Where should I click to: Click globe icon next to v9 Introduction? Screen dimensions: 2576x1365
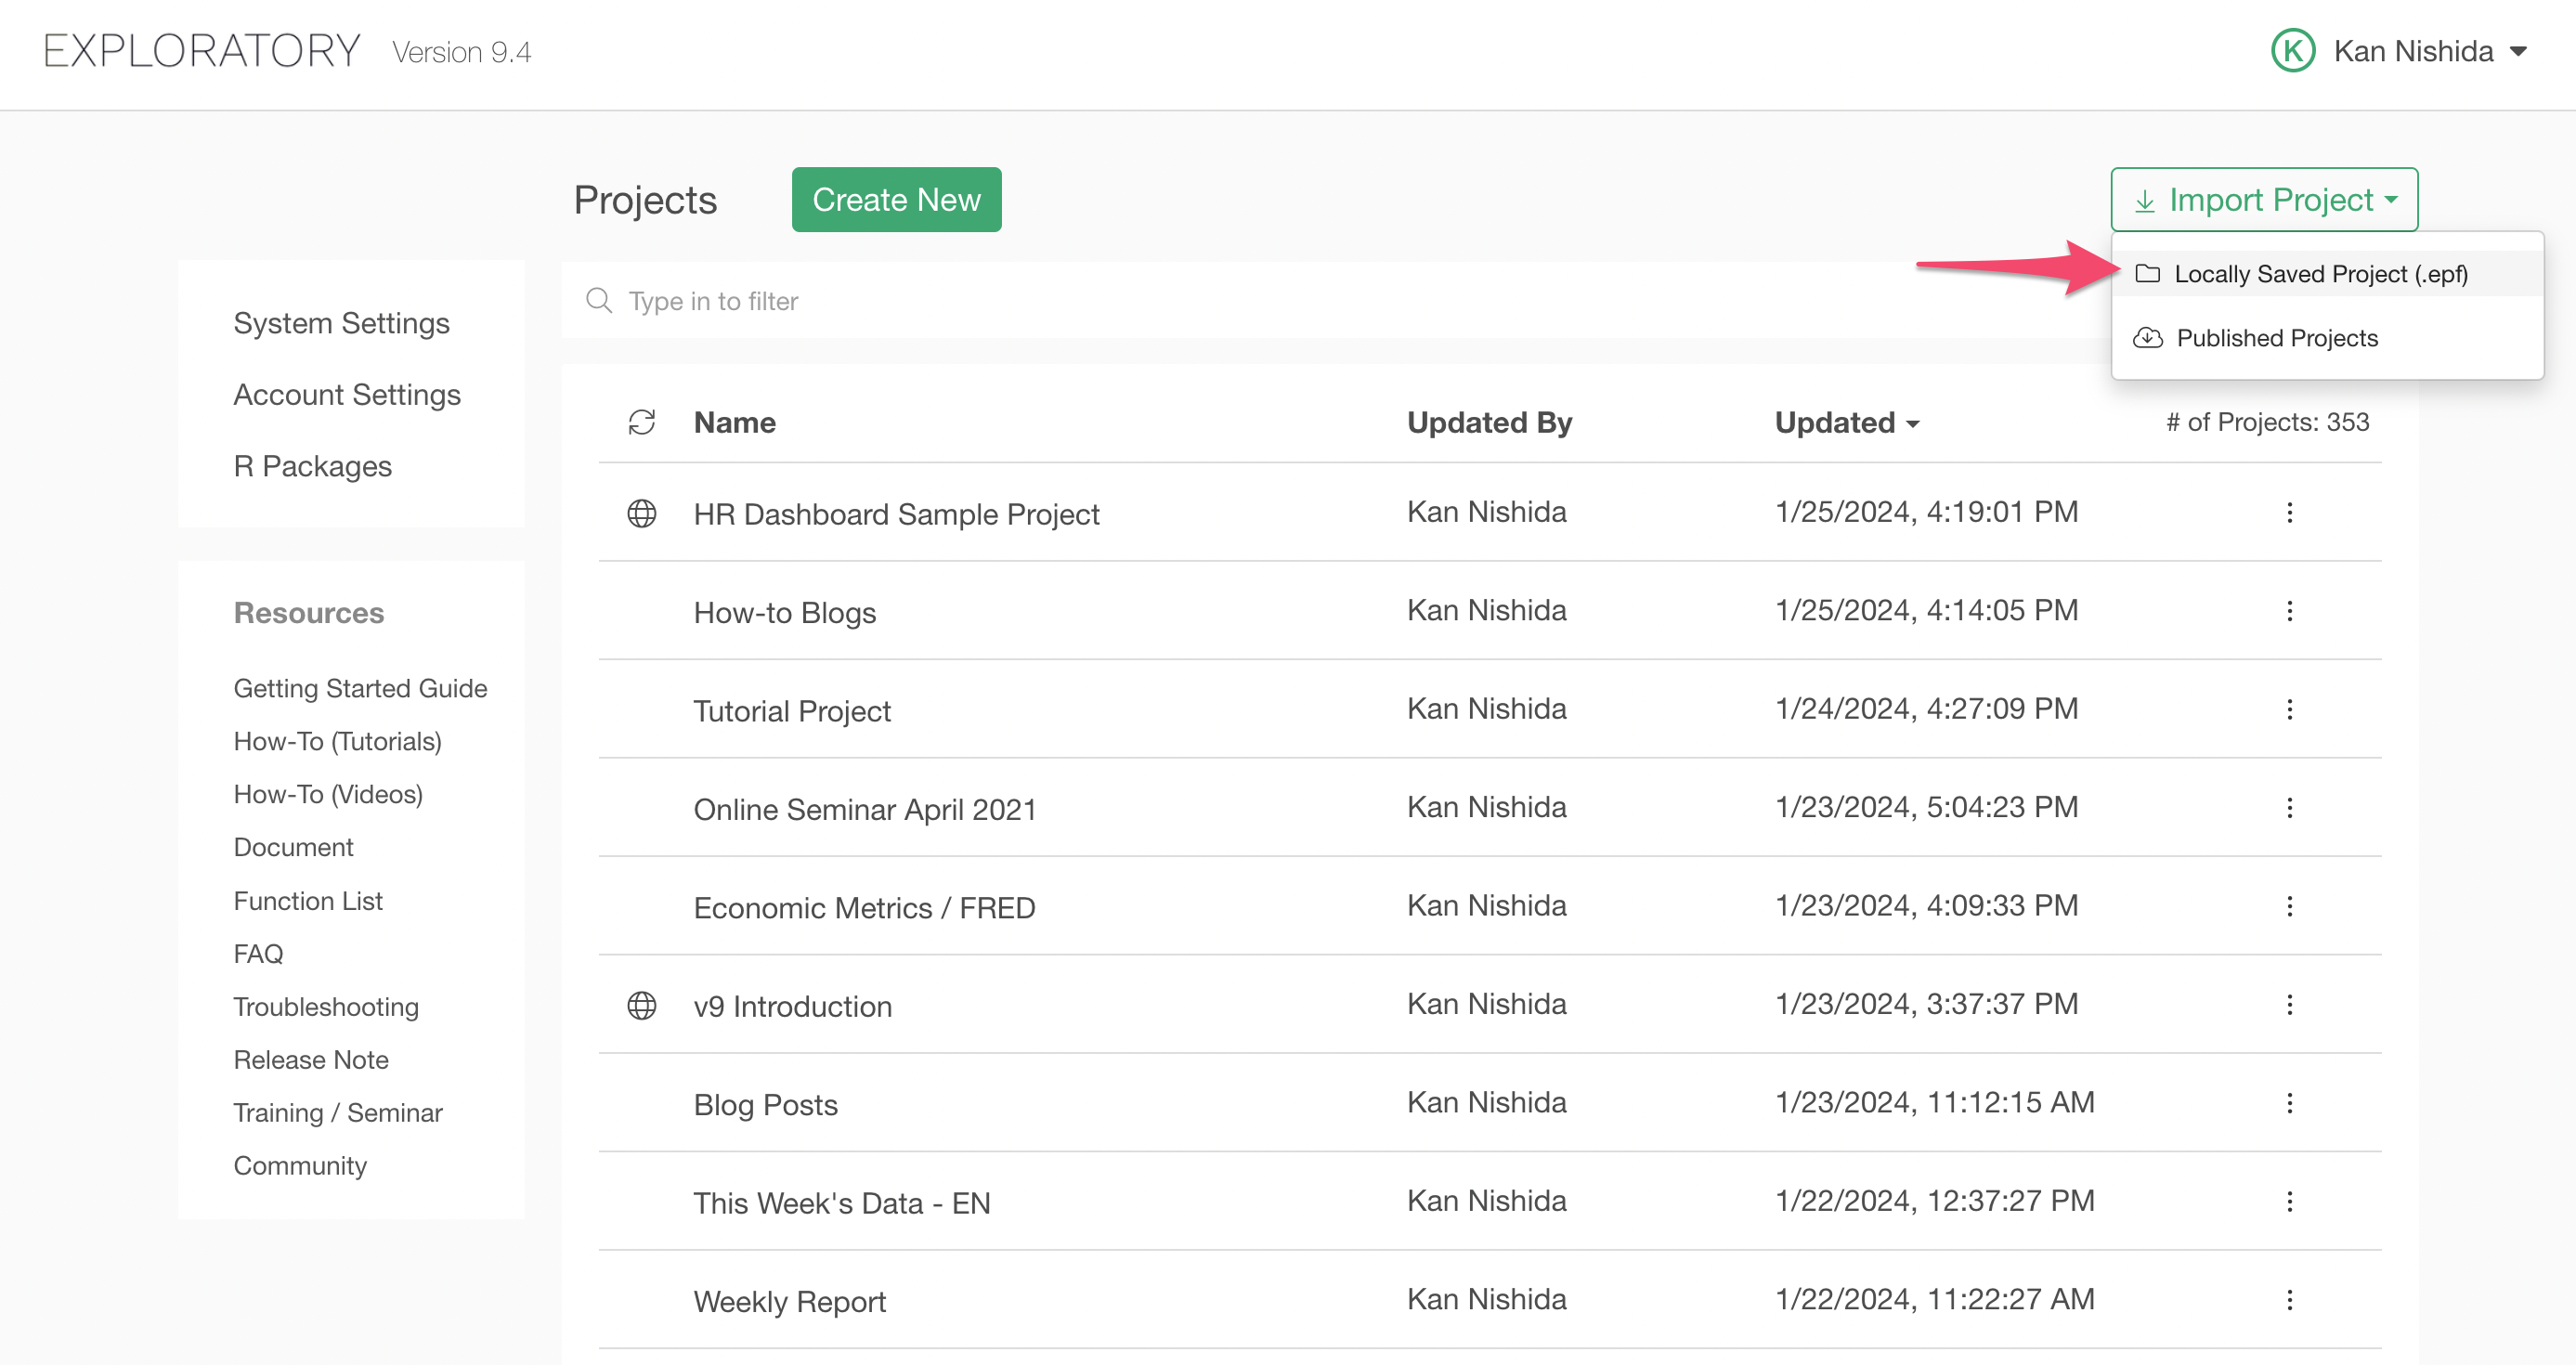[641, 1005]
